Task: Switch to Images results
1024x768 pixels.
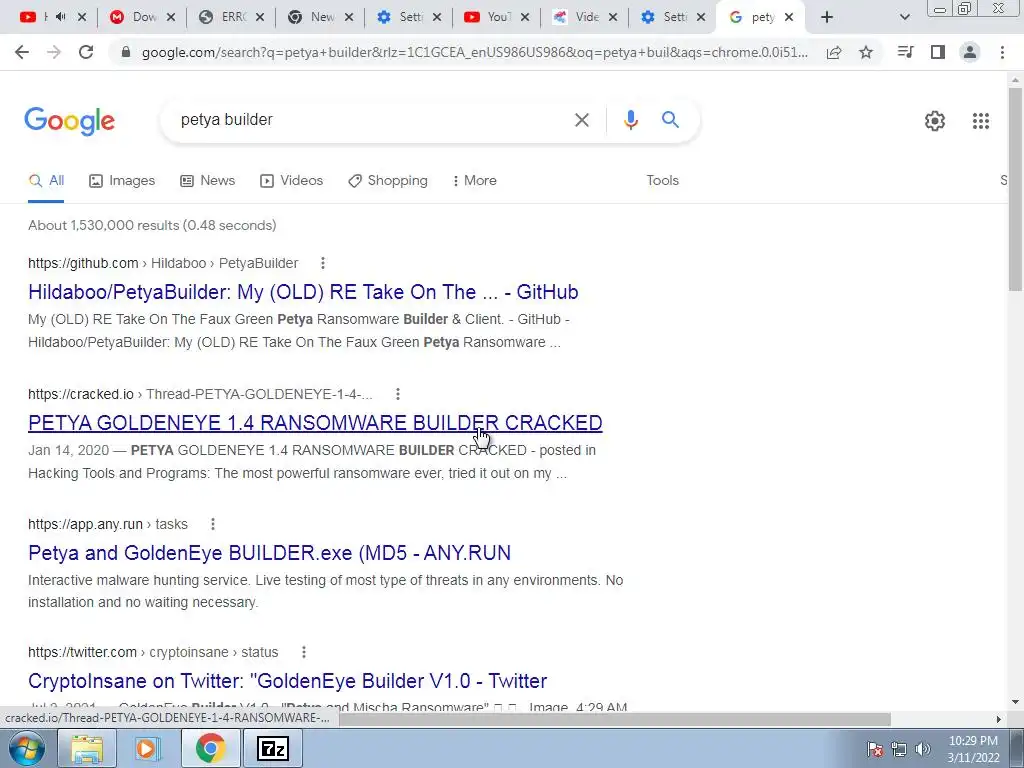Action: (122, 180)
